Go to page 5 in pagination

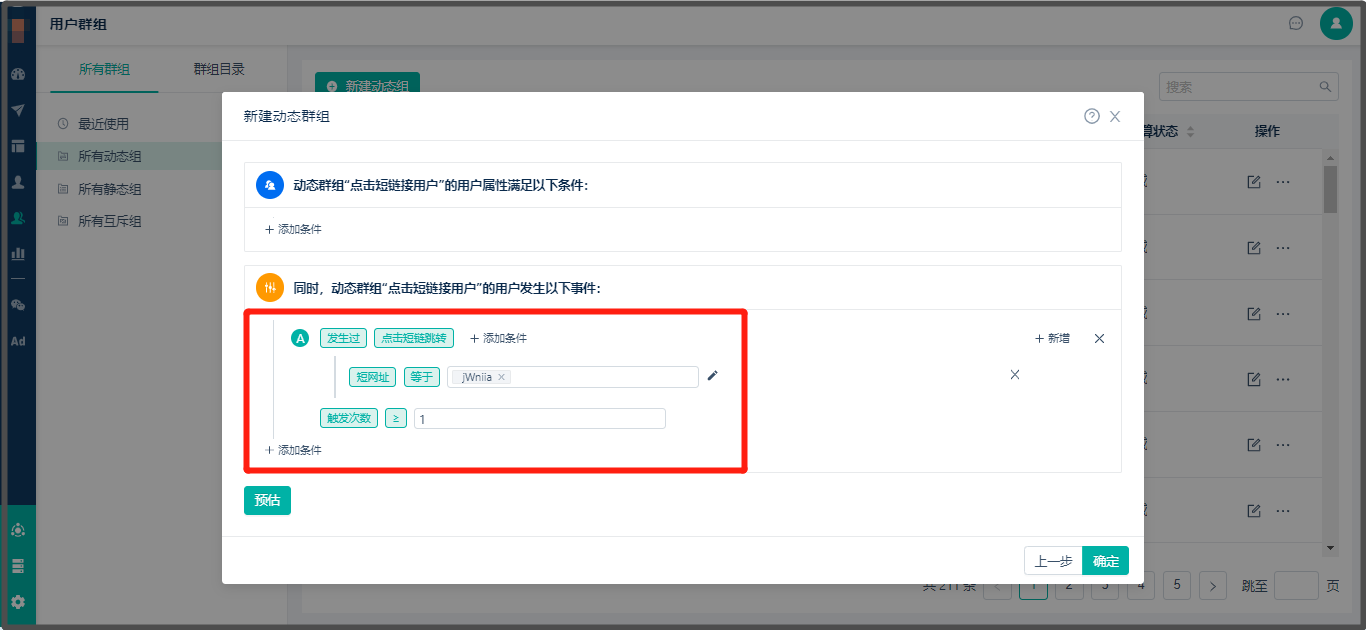tap(1177, 585)
